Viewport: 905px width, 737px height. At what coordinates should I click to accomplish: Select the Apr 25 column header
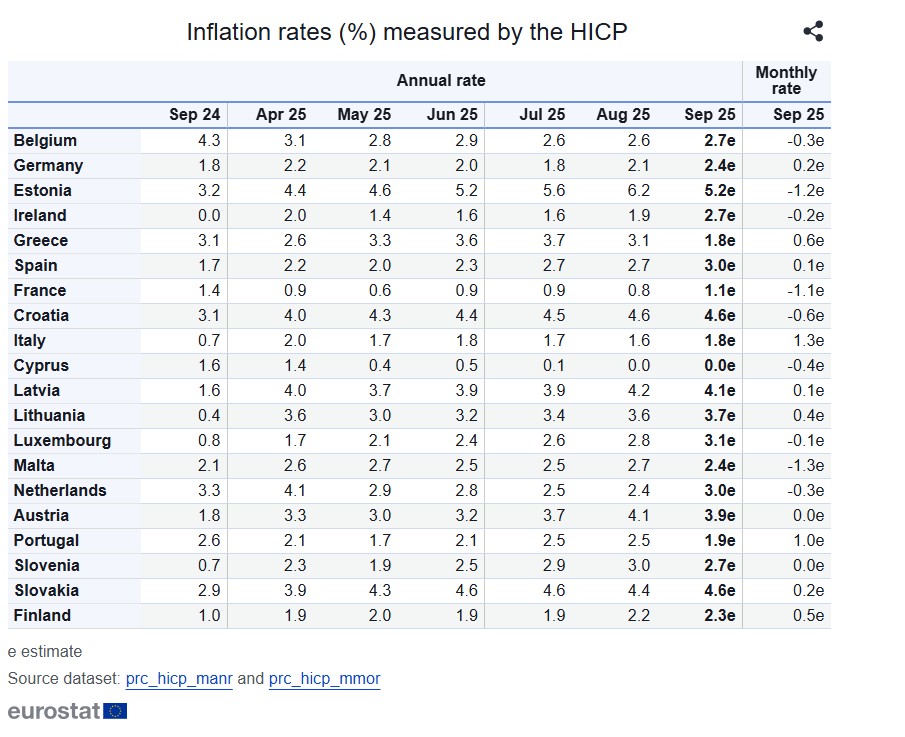tap(279, 115)
